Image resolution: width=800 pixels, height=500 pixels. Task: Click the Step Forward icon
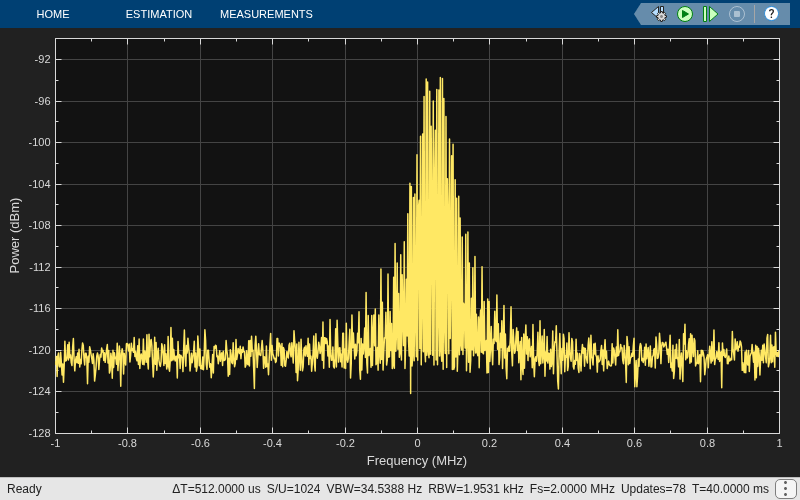click(x=710, y=14)
